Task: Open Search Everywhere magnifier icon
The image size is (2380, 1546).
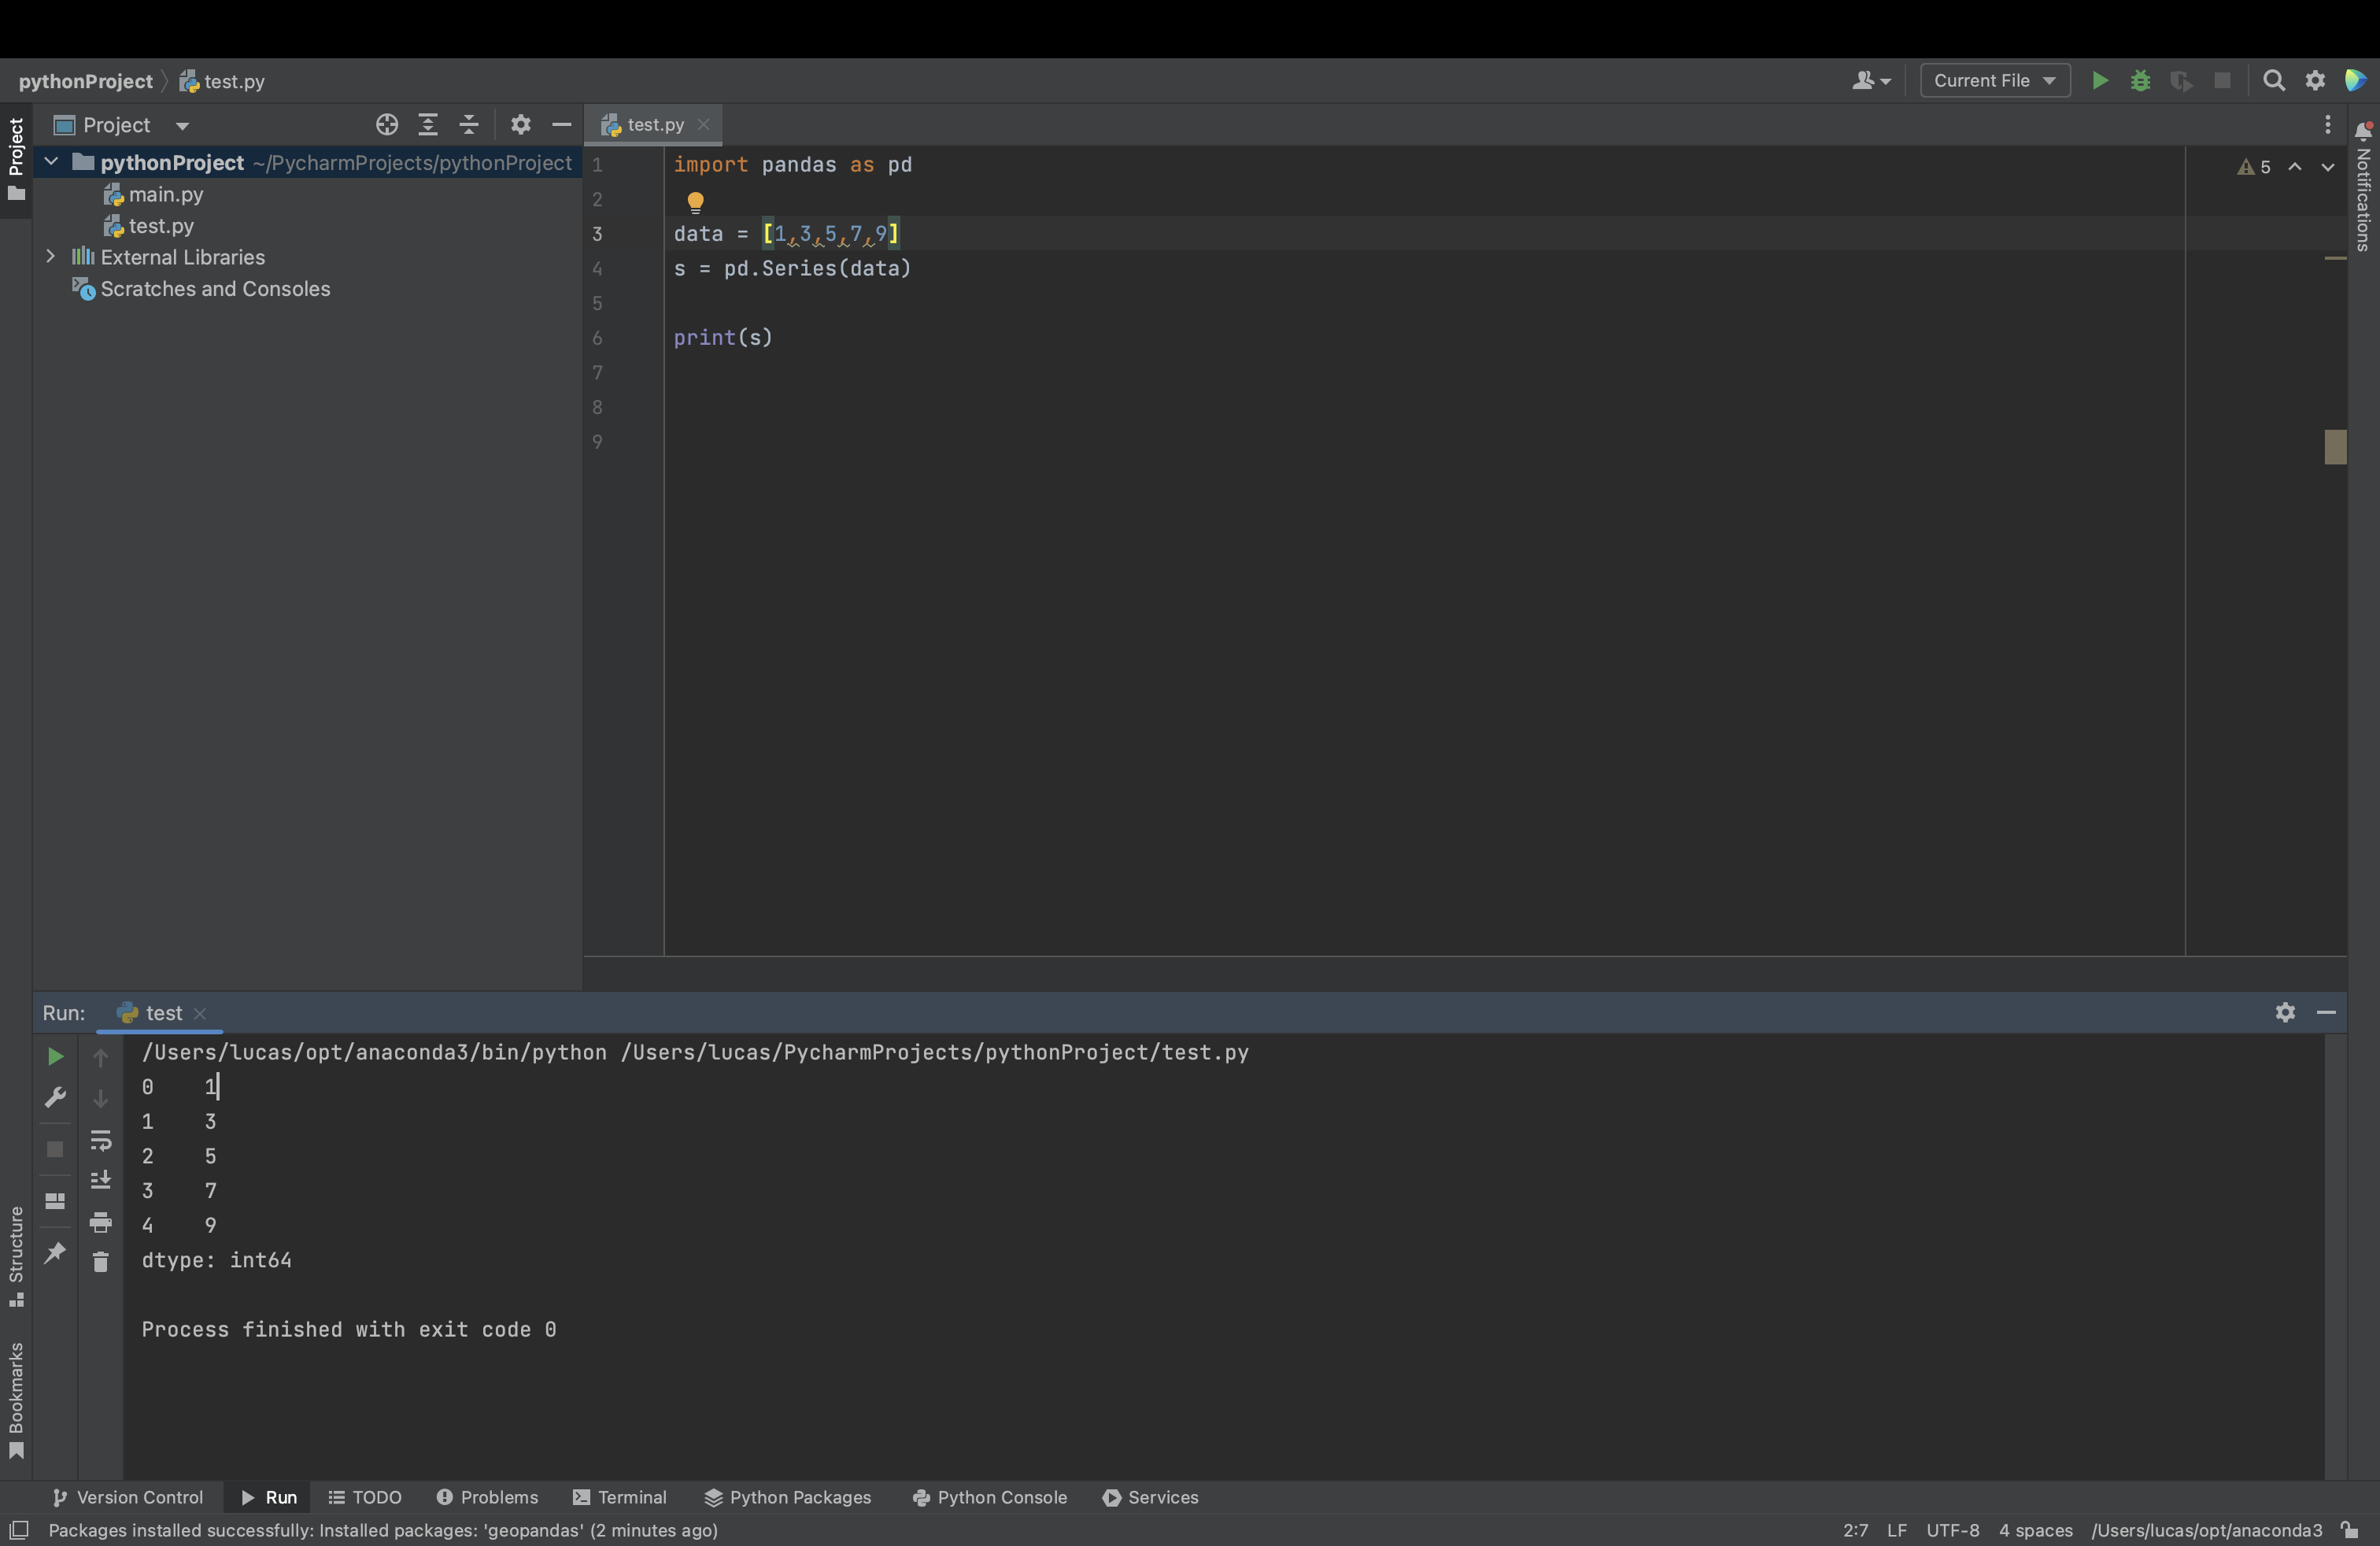Action: click(2273, 81)
